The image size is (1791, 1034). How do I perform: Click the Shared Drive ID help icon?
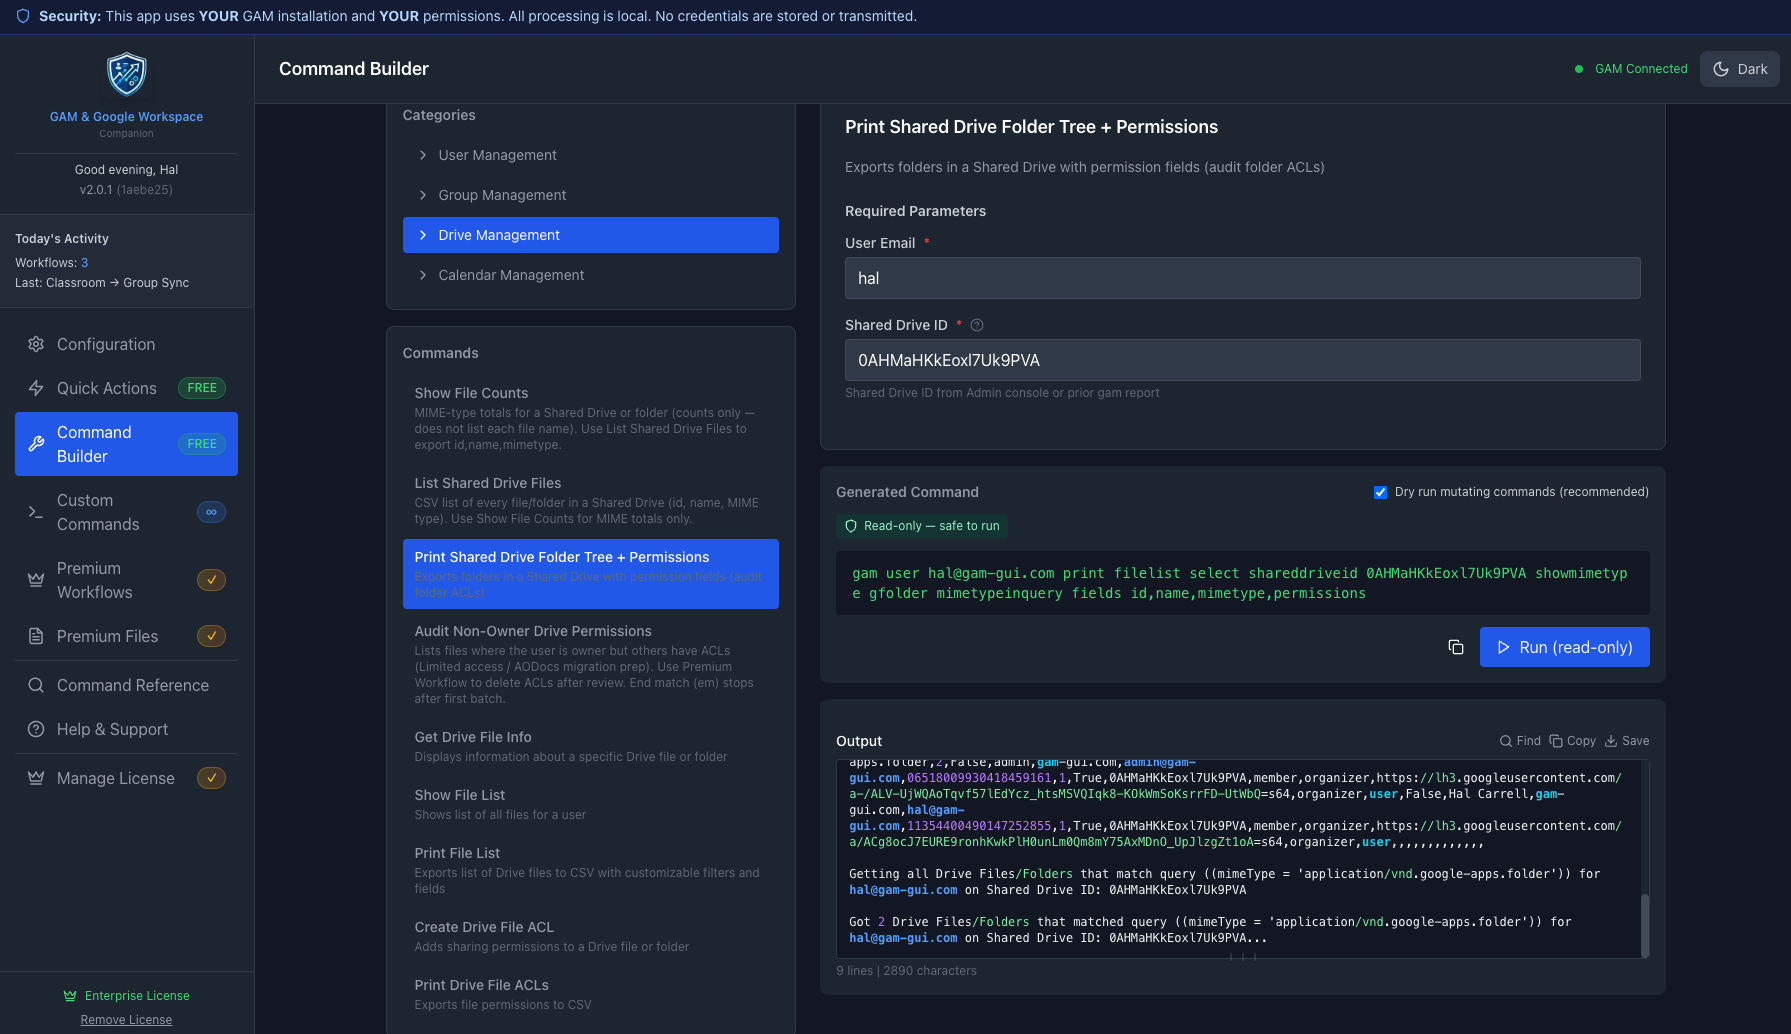[x=977, y=325]
